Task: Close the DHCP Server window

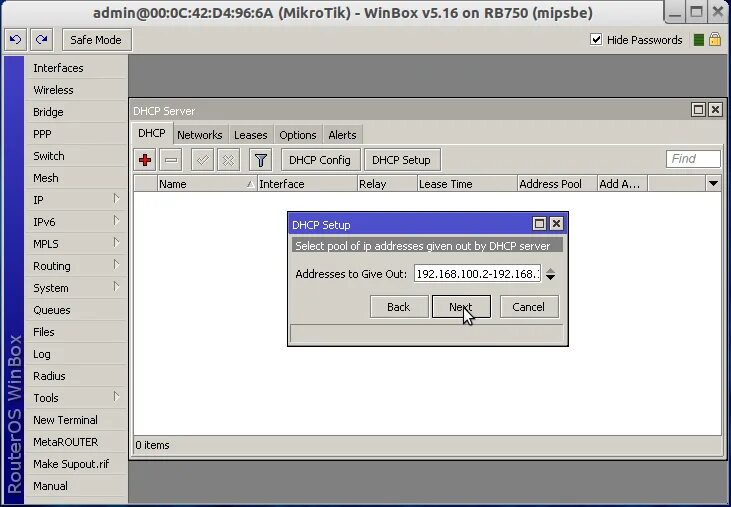Action: (715, 110)
